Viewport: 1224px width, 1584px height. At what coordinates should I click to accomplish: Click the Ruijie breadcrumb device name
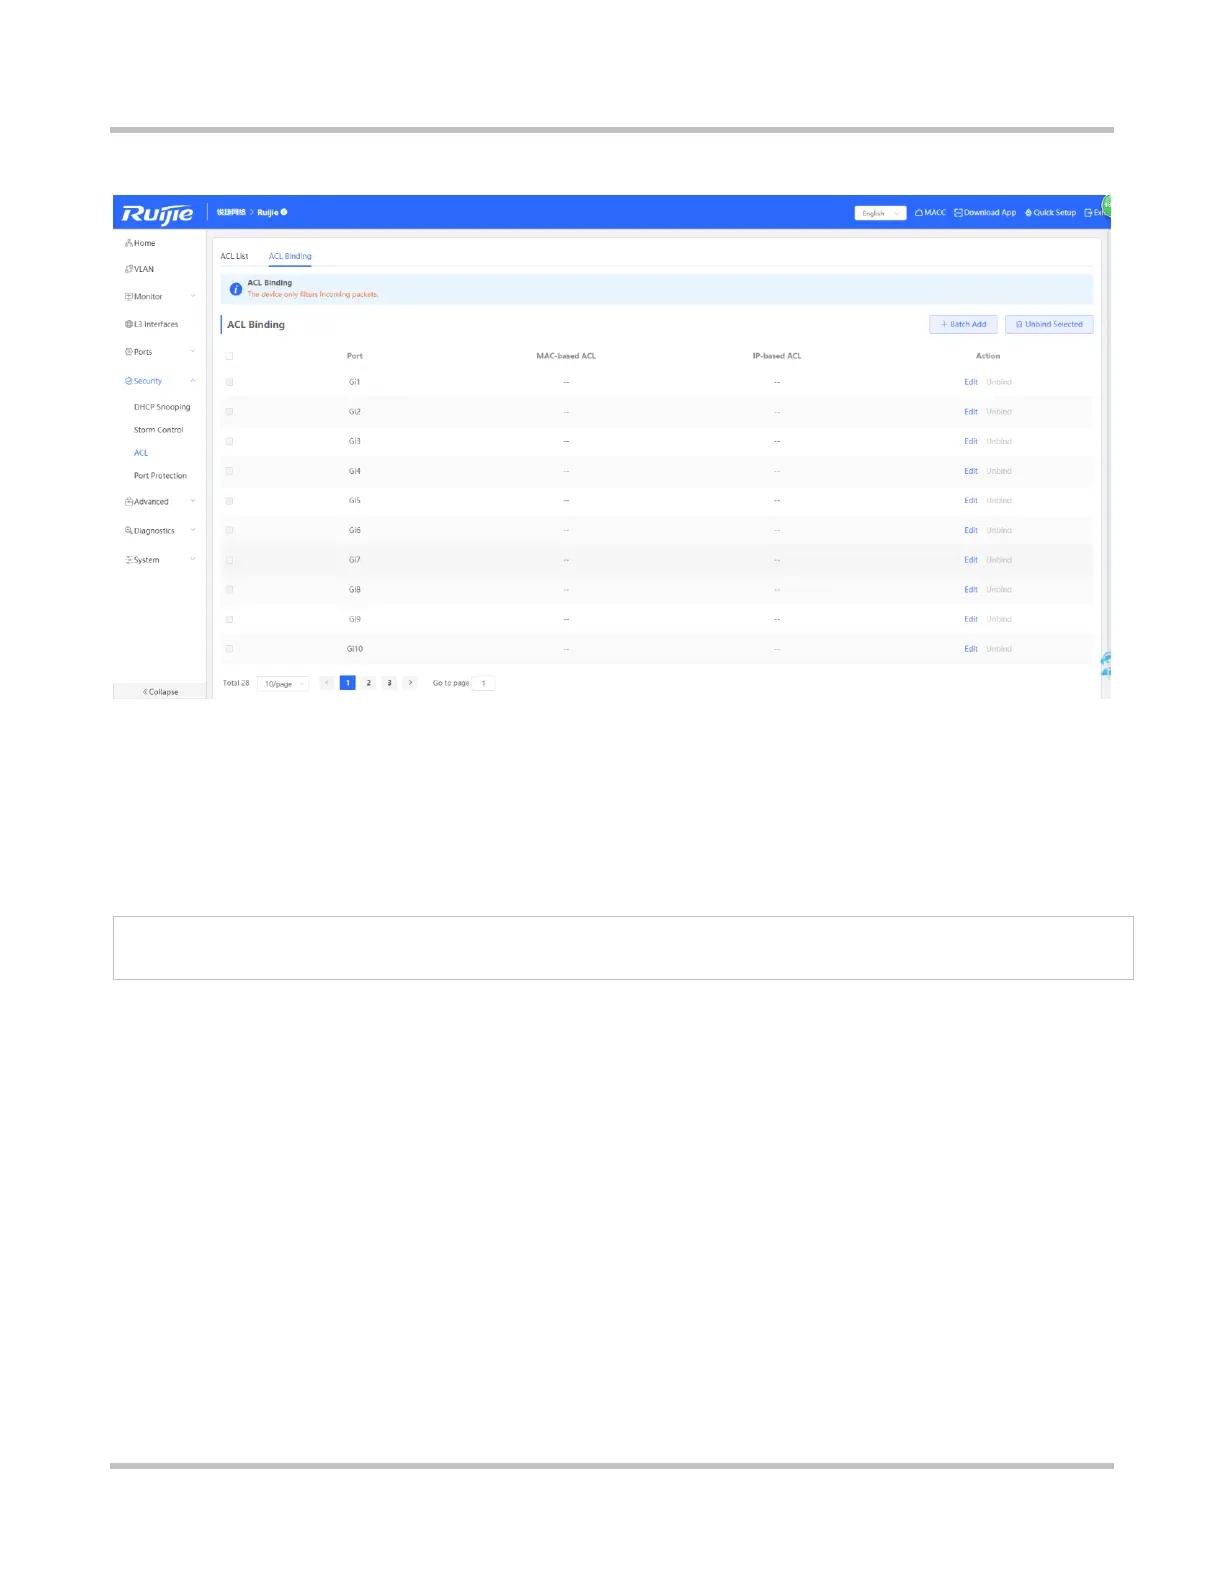[268, 213]
